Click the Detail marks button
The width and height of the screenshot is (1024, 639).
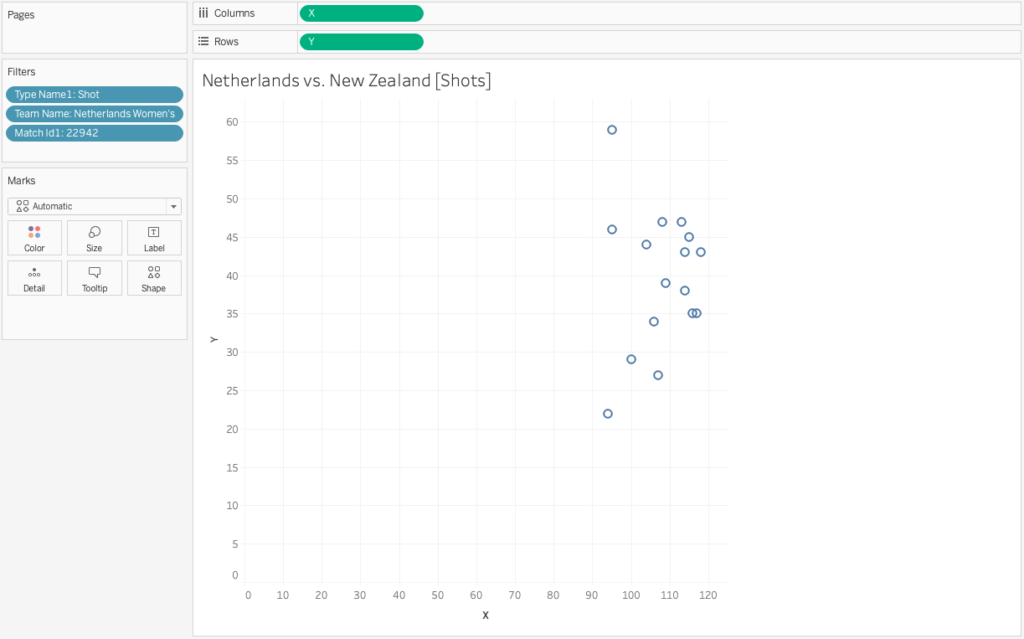34,277
